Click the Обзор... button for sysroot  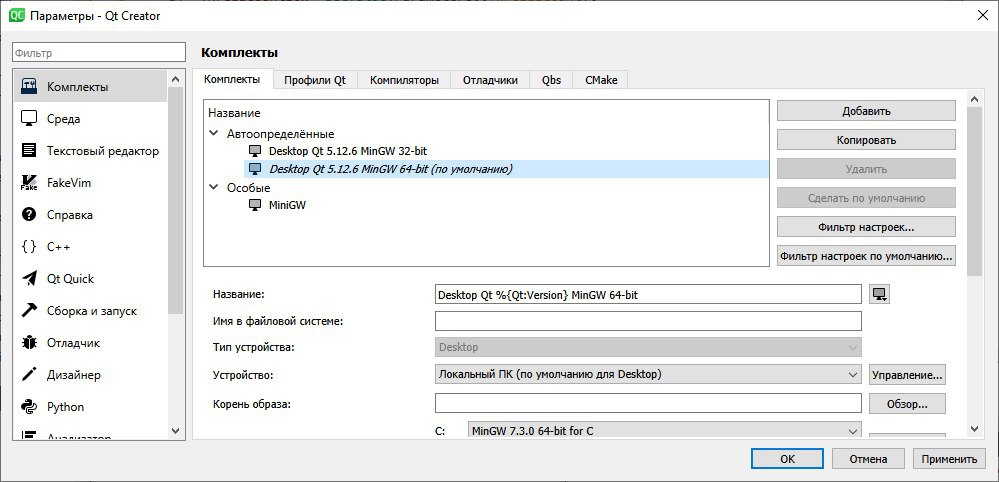(907, 404)
